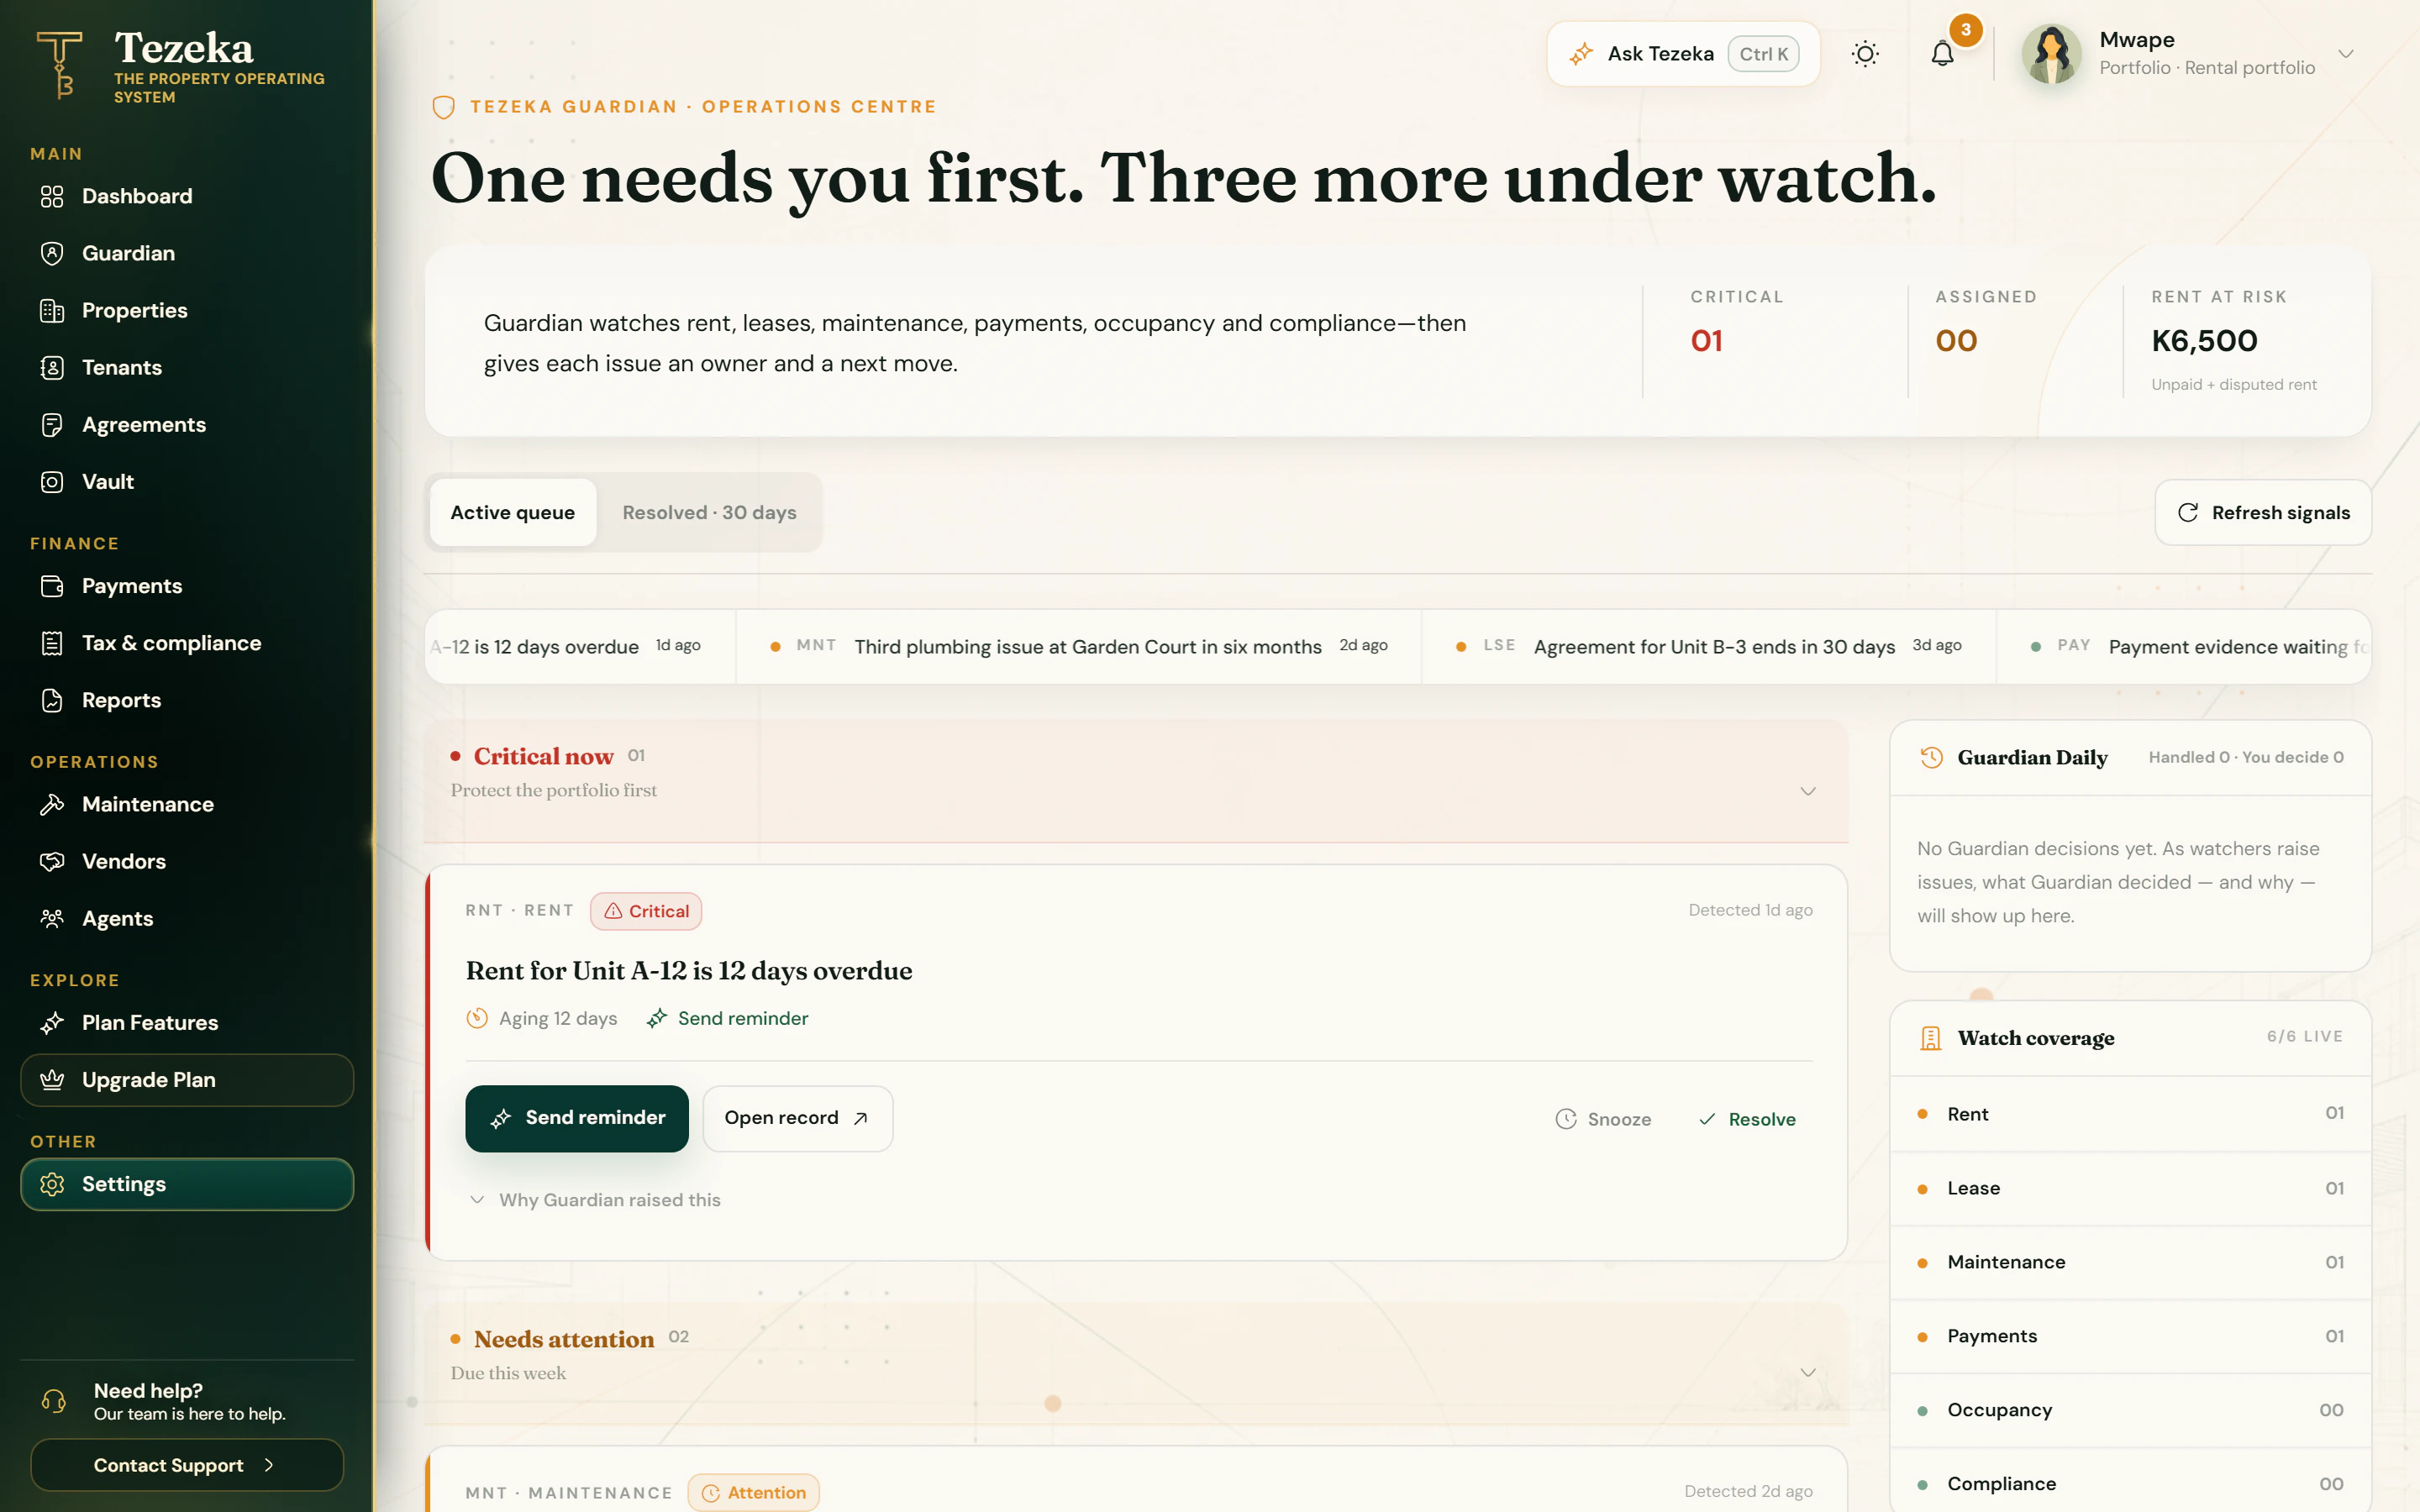Open the Agents section
Screen dimensions: 2420x1512
(187, 918)
